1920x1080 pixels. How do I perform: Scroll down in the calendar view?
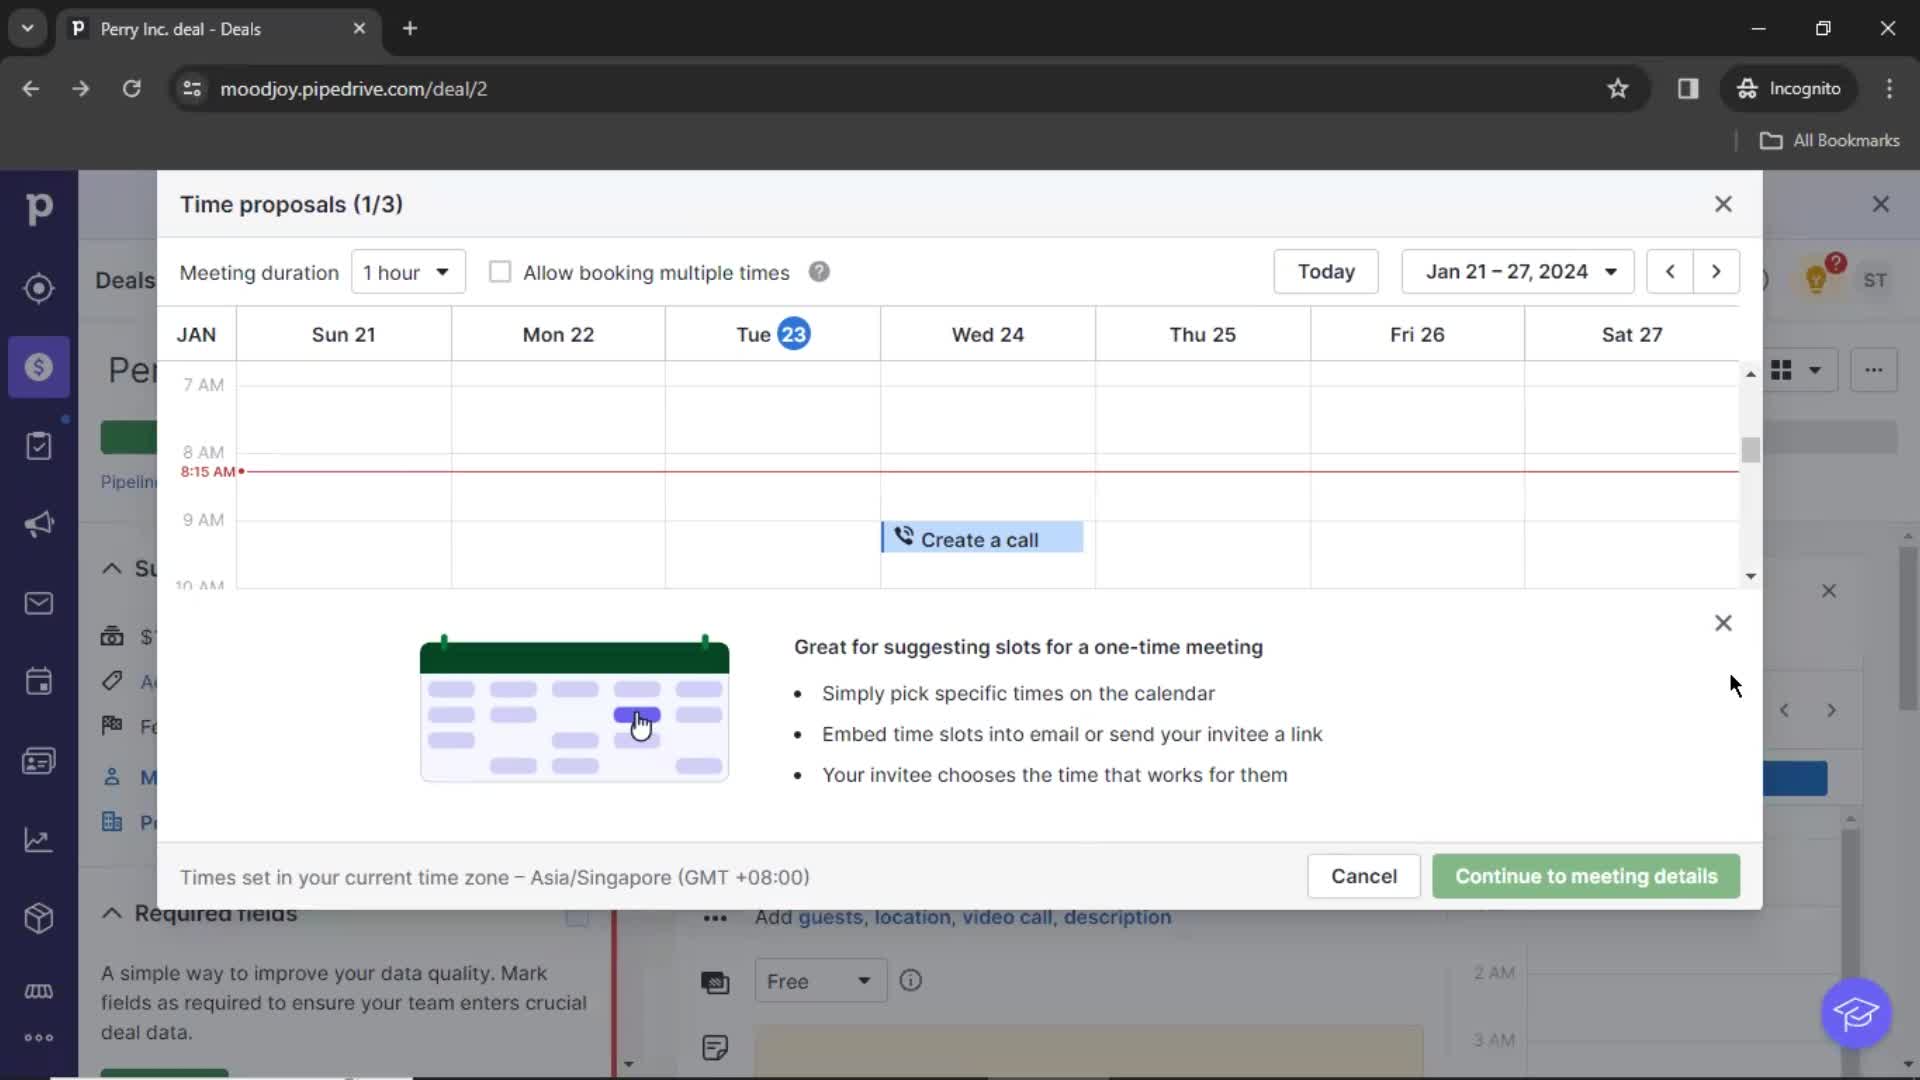coord(1750,576)
